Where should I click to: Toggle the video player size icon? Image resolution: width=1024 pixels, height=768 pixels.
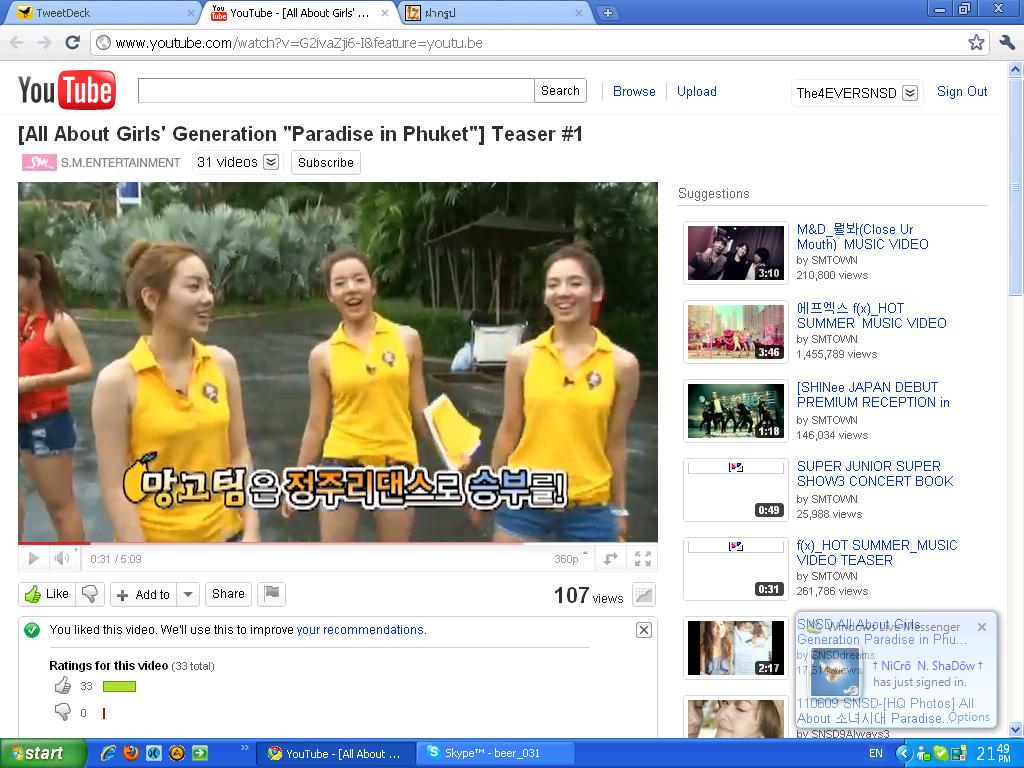pyautogui.click(x=611, y=559)
